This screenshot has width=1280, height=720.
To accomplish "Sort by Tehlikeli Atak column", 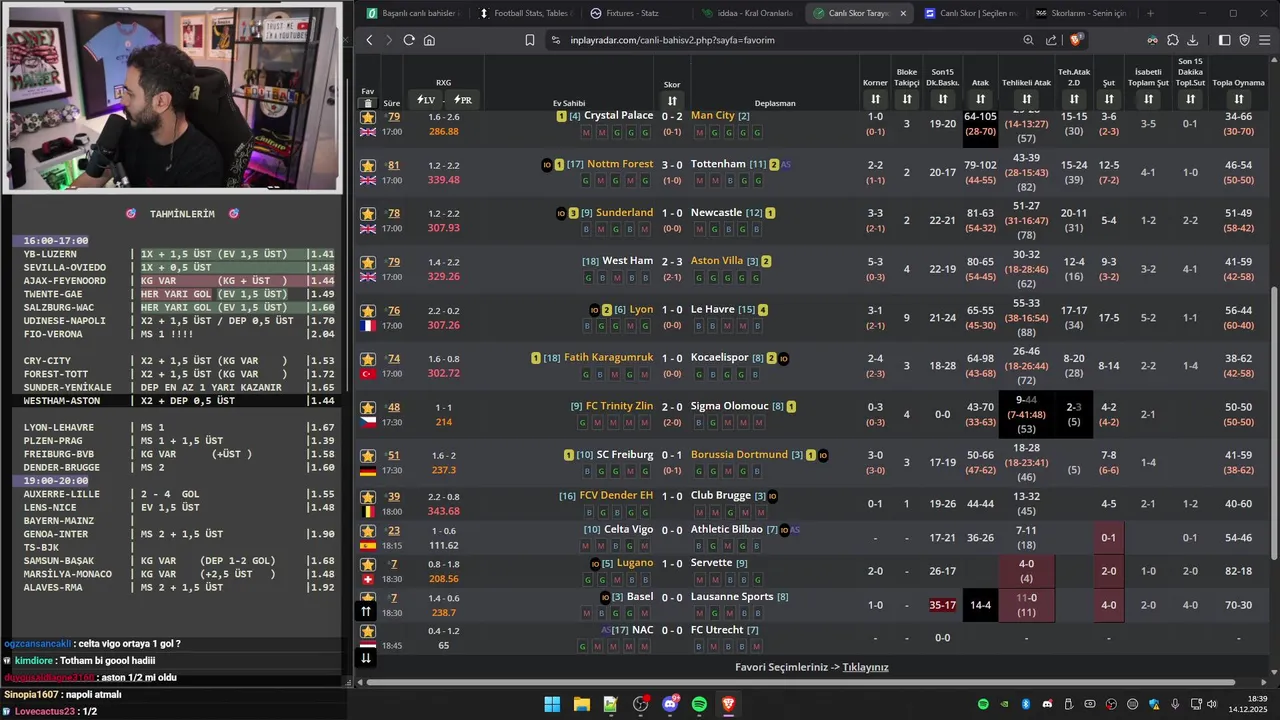I will coord(1026,99).
